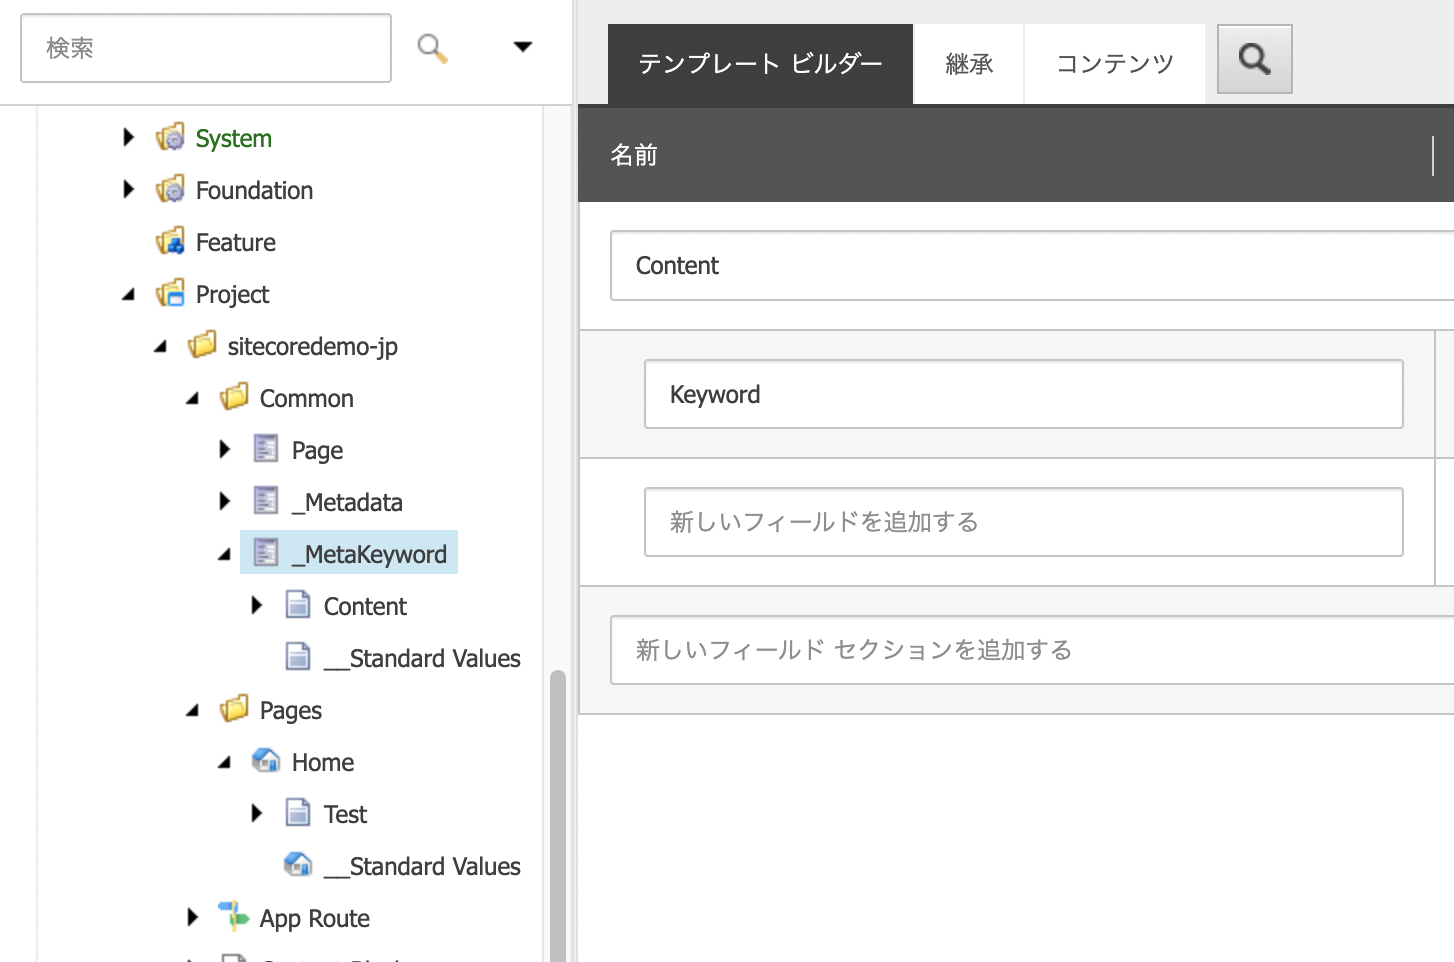
Task: Click the Foundation folder icon
Action: pyautogui.click(x=171, y=189)
